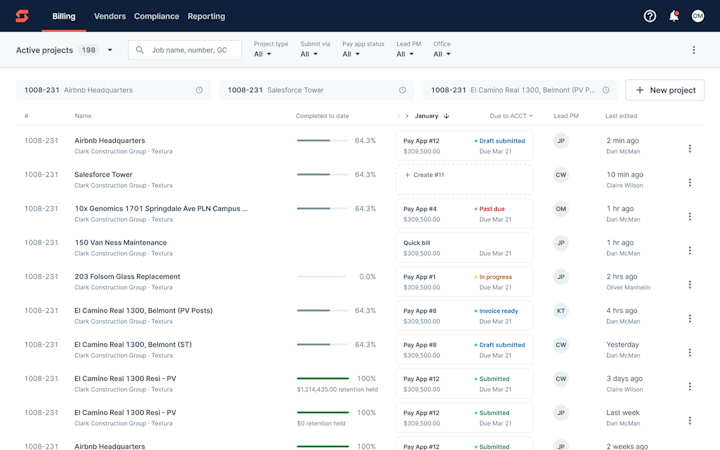Viewport: 720px width, 450px height.
Task: Click the clock icon on Salesforce Tower chip
Action: click(x=403, y=90)
